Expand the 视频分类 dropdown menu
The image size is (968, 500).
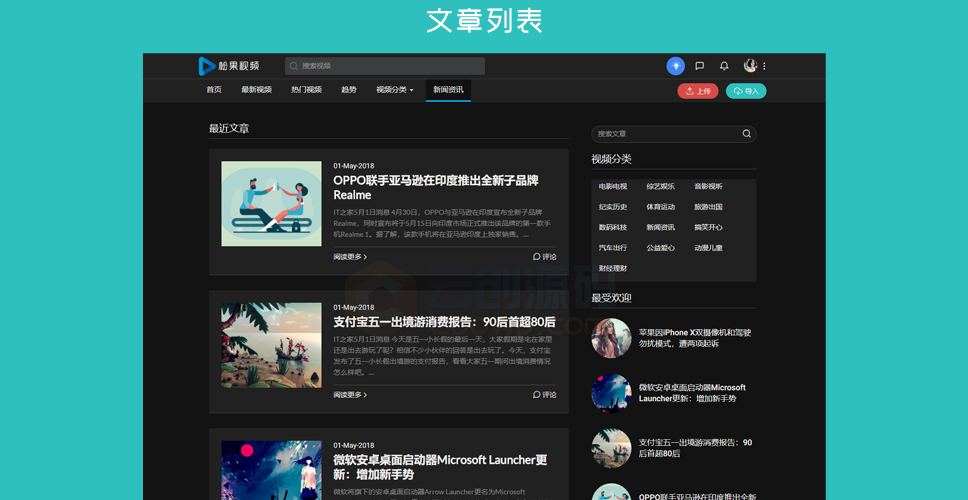[394, 90]
